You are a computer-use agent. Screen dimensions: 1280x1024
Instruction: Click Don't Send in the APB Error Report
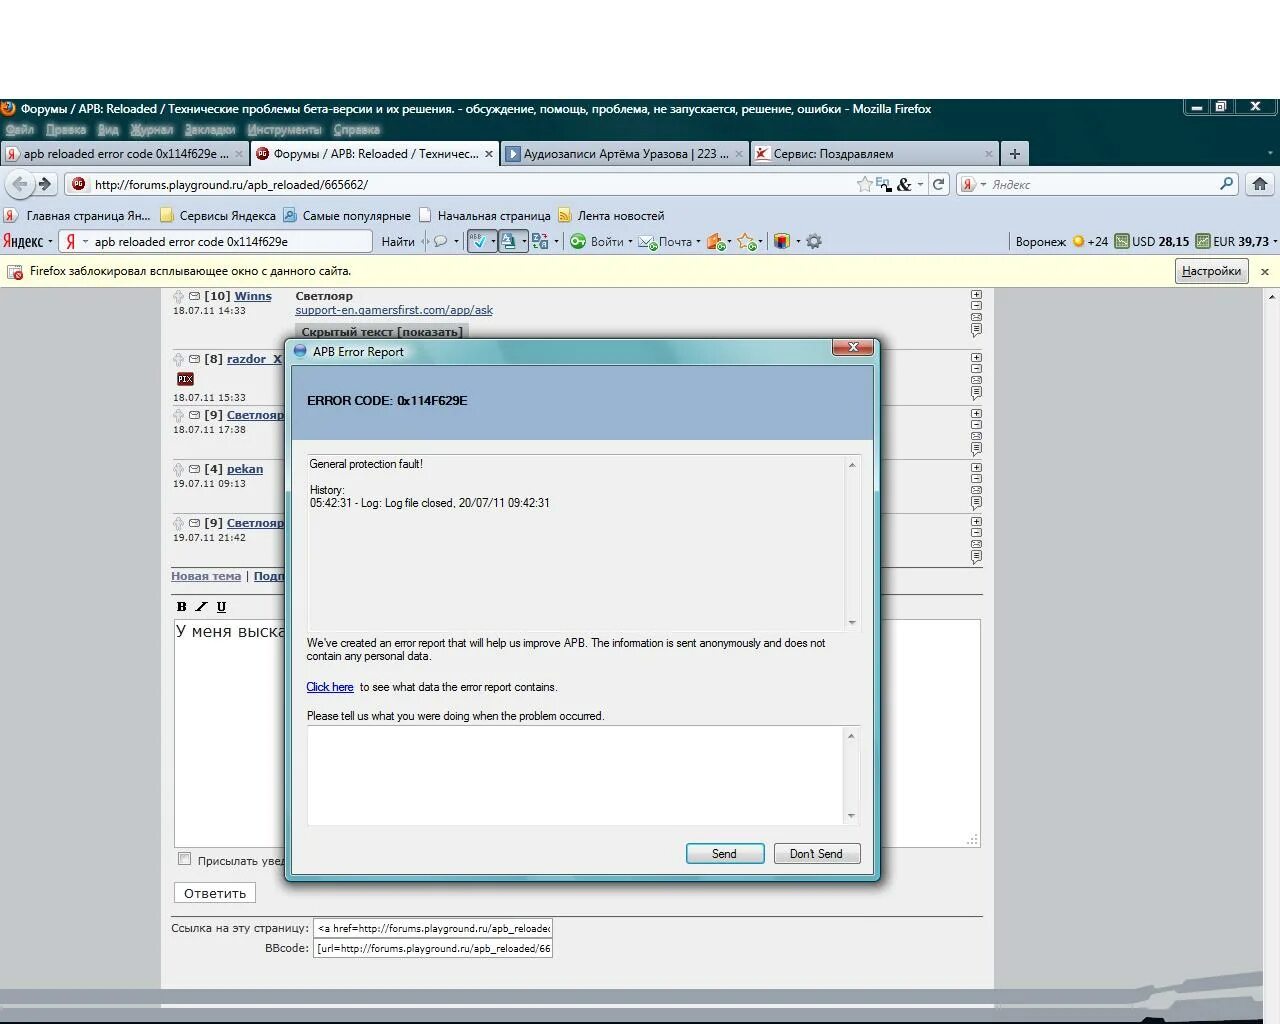point(817,853)
